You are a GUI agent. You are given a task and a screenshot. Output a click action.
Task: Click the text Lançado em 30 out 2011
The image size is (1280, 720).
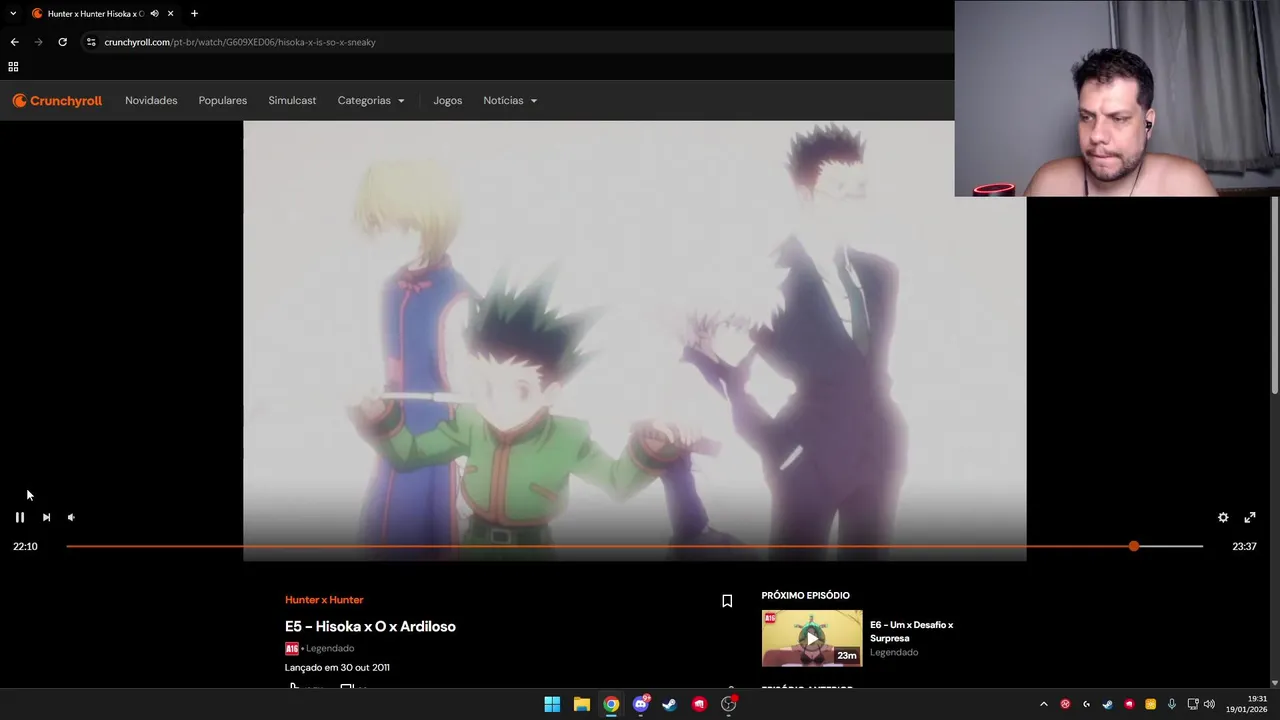click(337, 667)
